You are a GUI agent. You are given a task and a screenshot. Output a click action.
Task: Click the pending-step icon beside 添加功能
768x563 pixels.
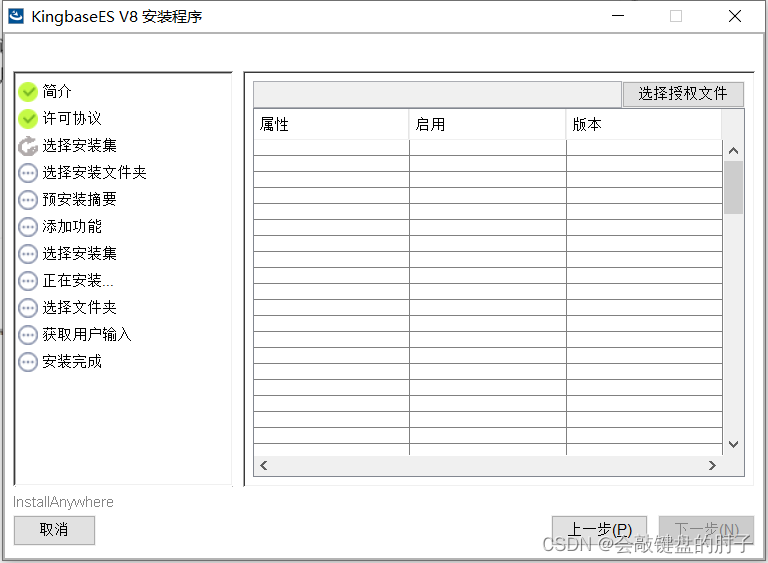coord(28,227)
